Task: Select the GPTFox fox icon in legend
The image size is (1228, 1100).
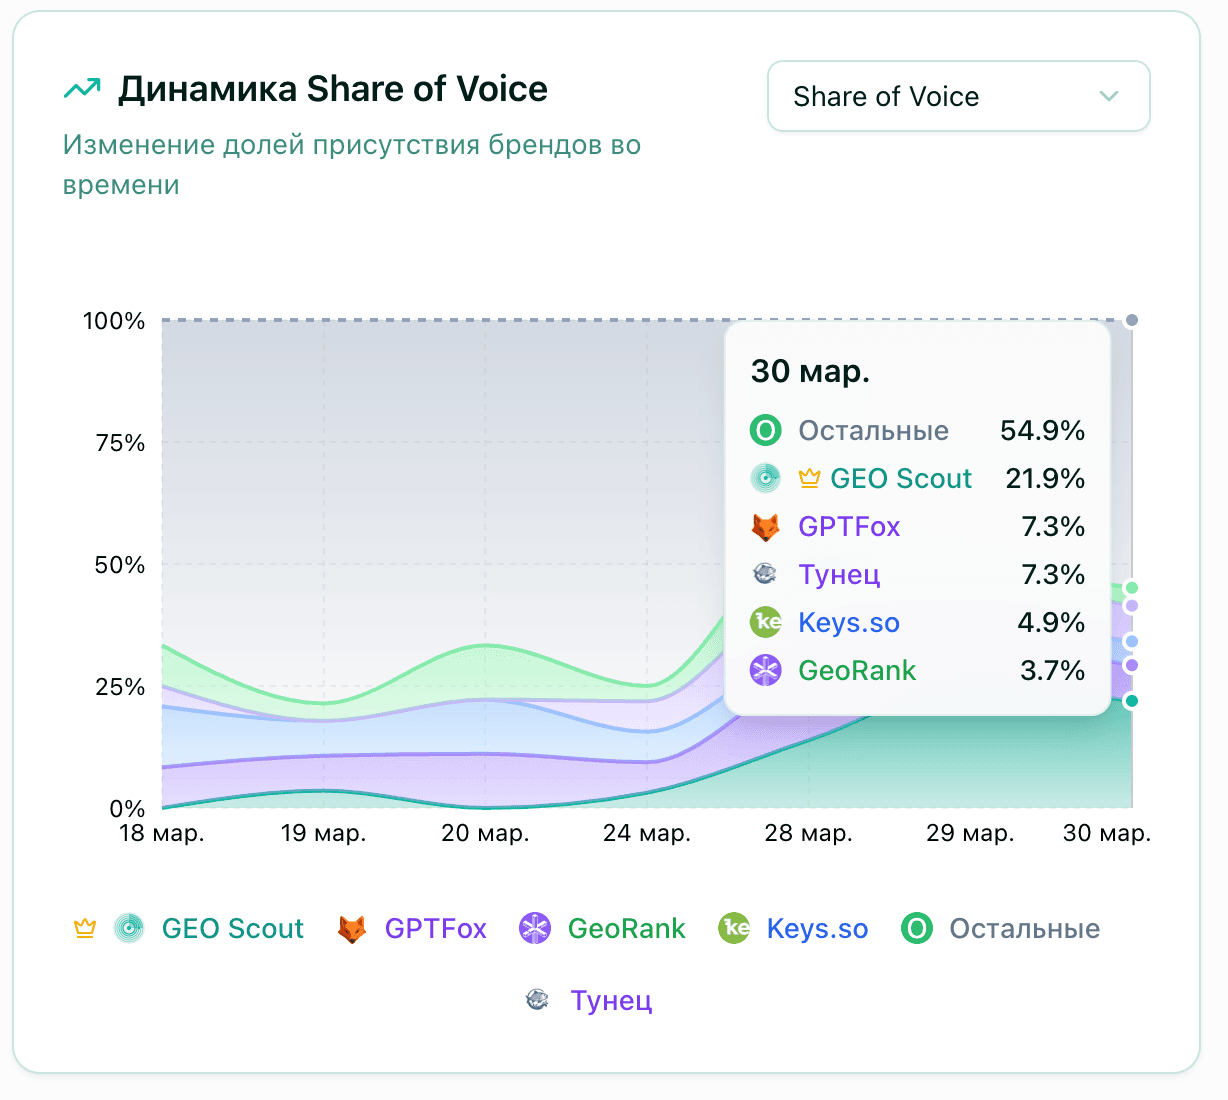Action: coord(354,928)
